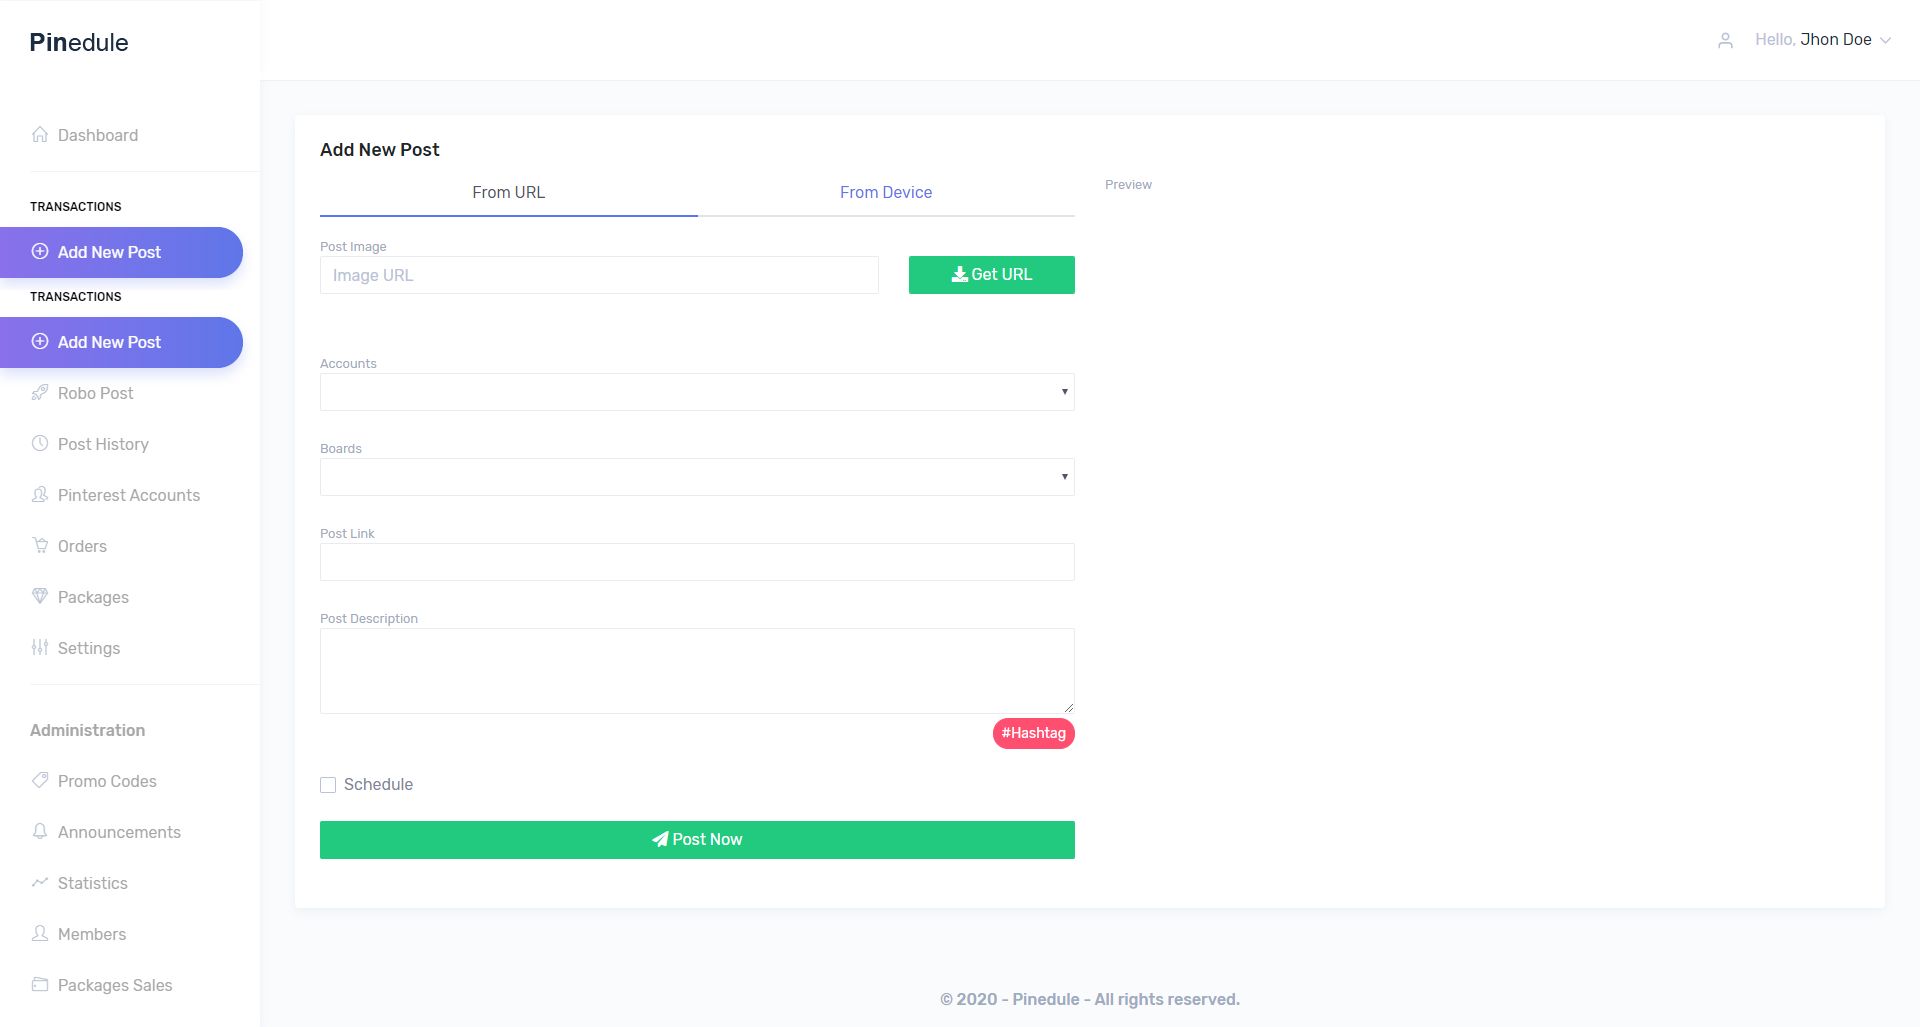The image size is (1920, 1027).
Task: Switch to the From Device tab
Action: pyautogui.click(x=886, y=192)
